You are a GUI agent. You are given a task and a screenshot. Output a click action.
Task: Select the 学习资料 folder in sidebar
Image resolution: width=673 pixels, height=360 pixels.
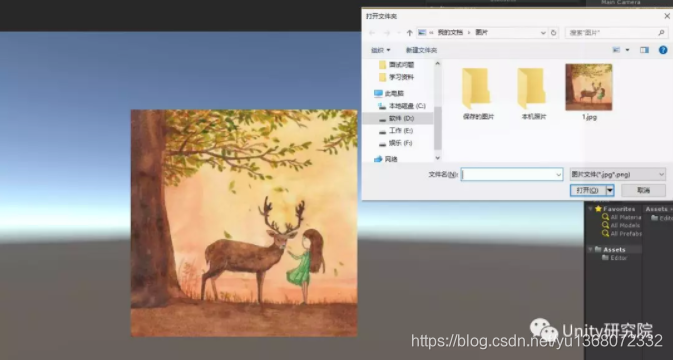click(x=397, y=77)
